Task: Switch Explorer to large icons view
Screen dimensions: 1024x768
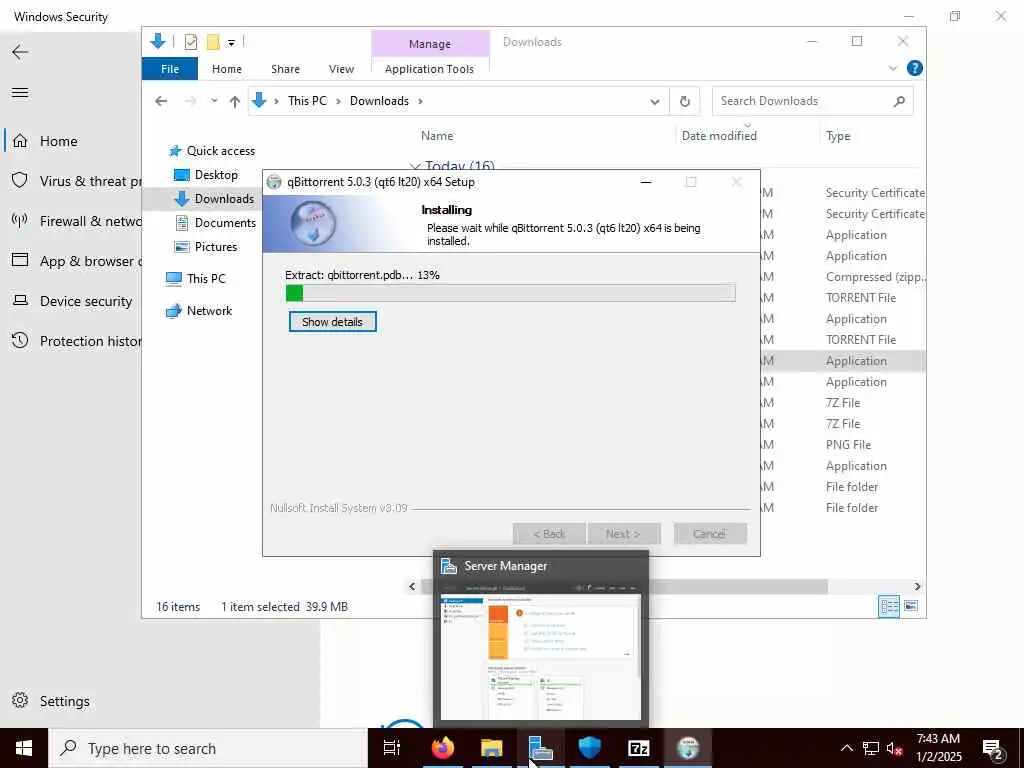Action: [x=910, y=606]
